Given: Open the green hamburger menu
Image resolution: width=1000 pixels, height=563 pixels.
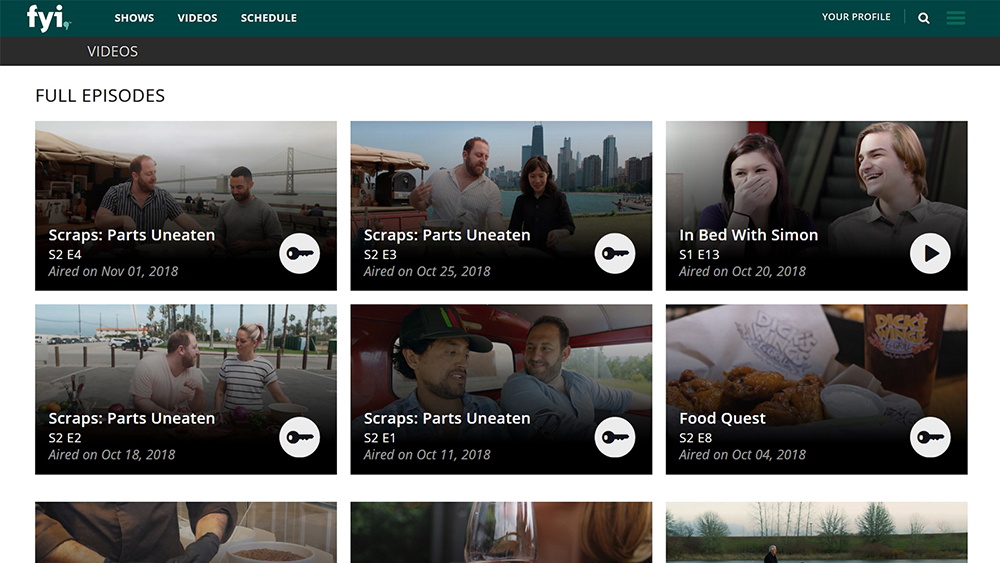Looking at the screenshot, I should 956,18.
